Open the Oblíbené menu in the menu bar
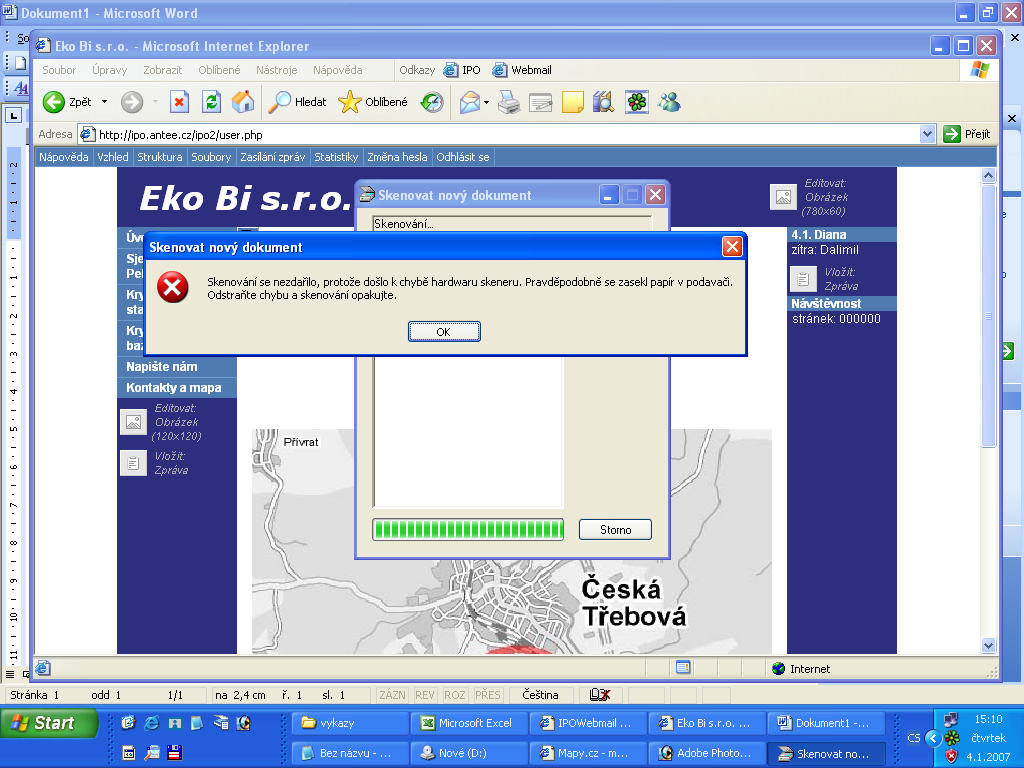Screen dimensions: 1024x768 [x=219, y=70]
